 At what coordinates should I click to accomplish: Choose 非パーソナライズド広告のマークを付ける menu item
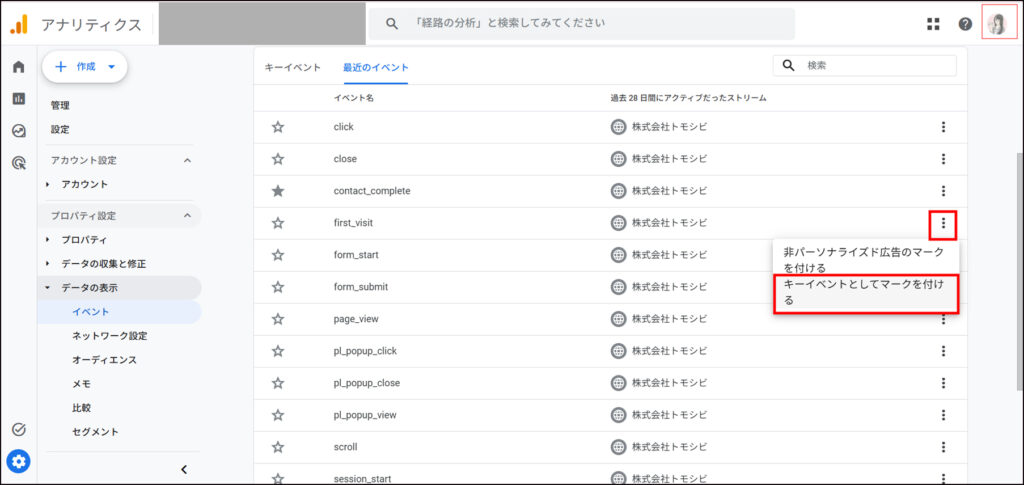[x=866, y=260]
